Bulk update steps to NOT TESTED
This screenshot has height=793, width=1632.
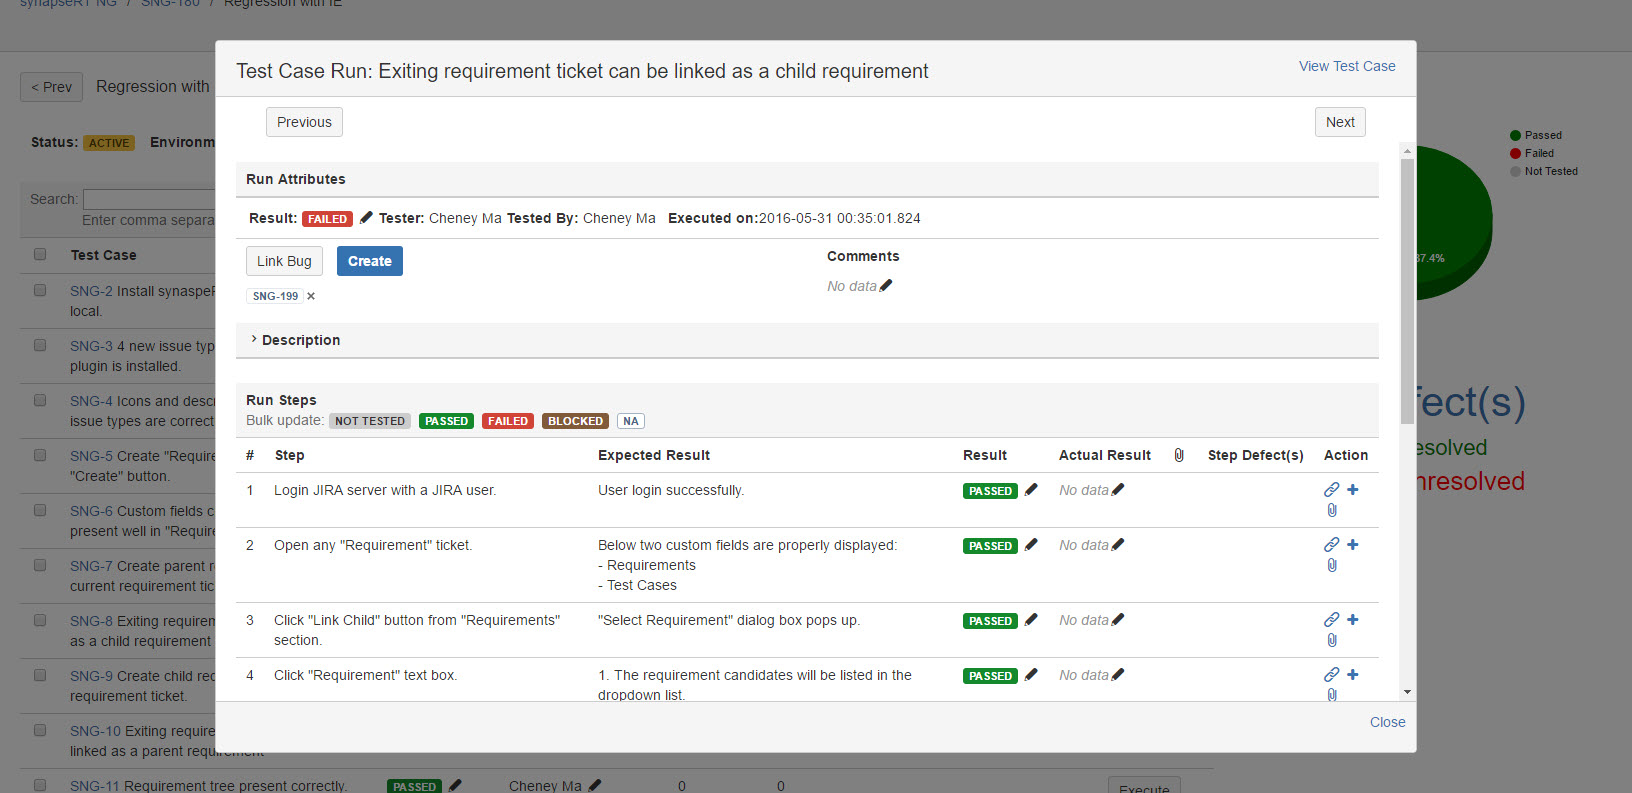point(370,421)
